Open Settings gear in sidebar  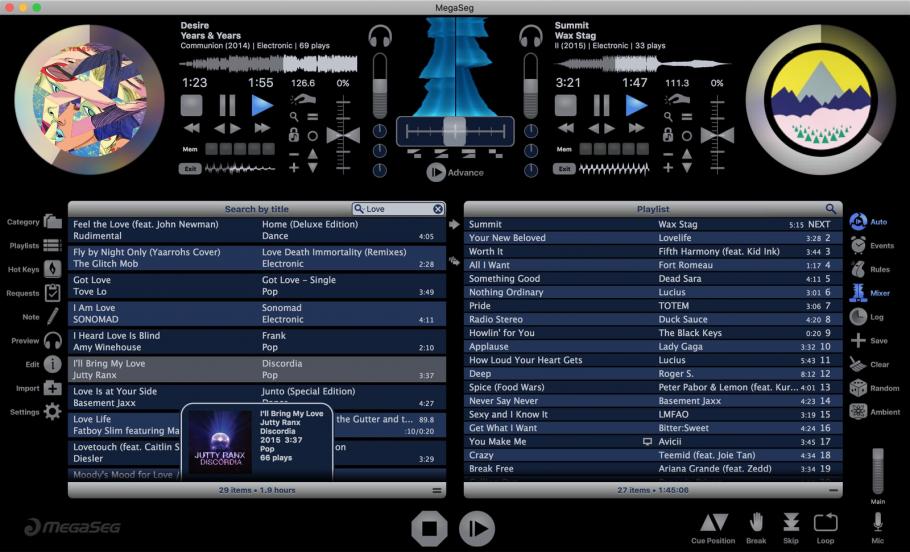[52, 412]
